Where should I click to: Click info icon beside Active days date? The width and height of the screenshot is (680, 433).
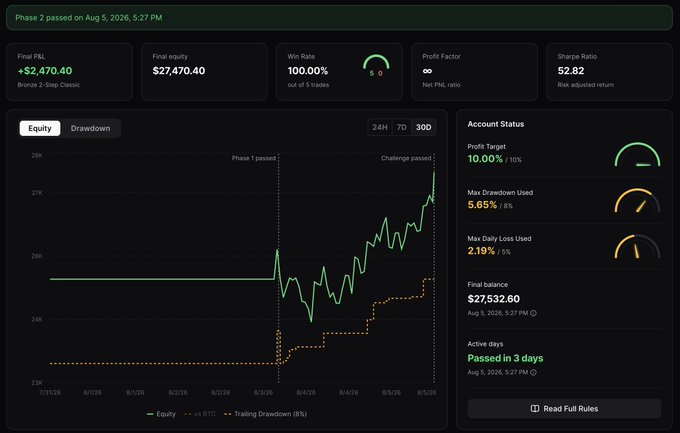coord(533,372)
